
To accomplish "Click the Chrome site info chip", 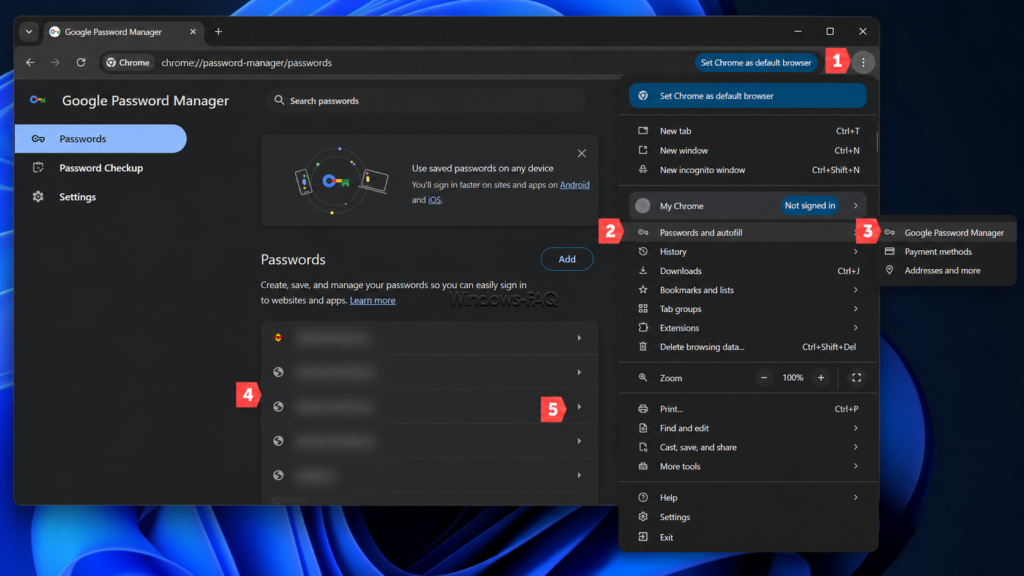I will (x=128, y=63).
